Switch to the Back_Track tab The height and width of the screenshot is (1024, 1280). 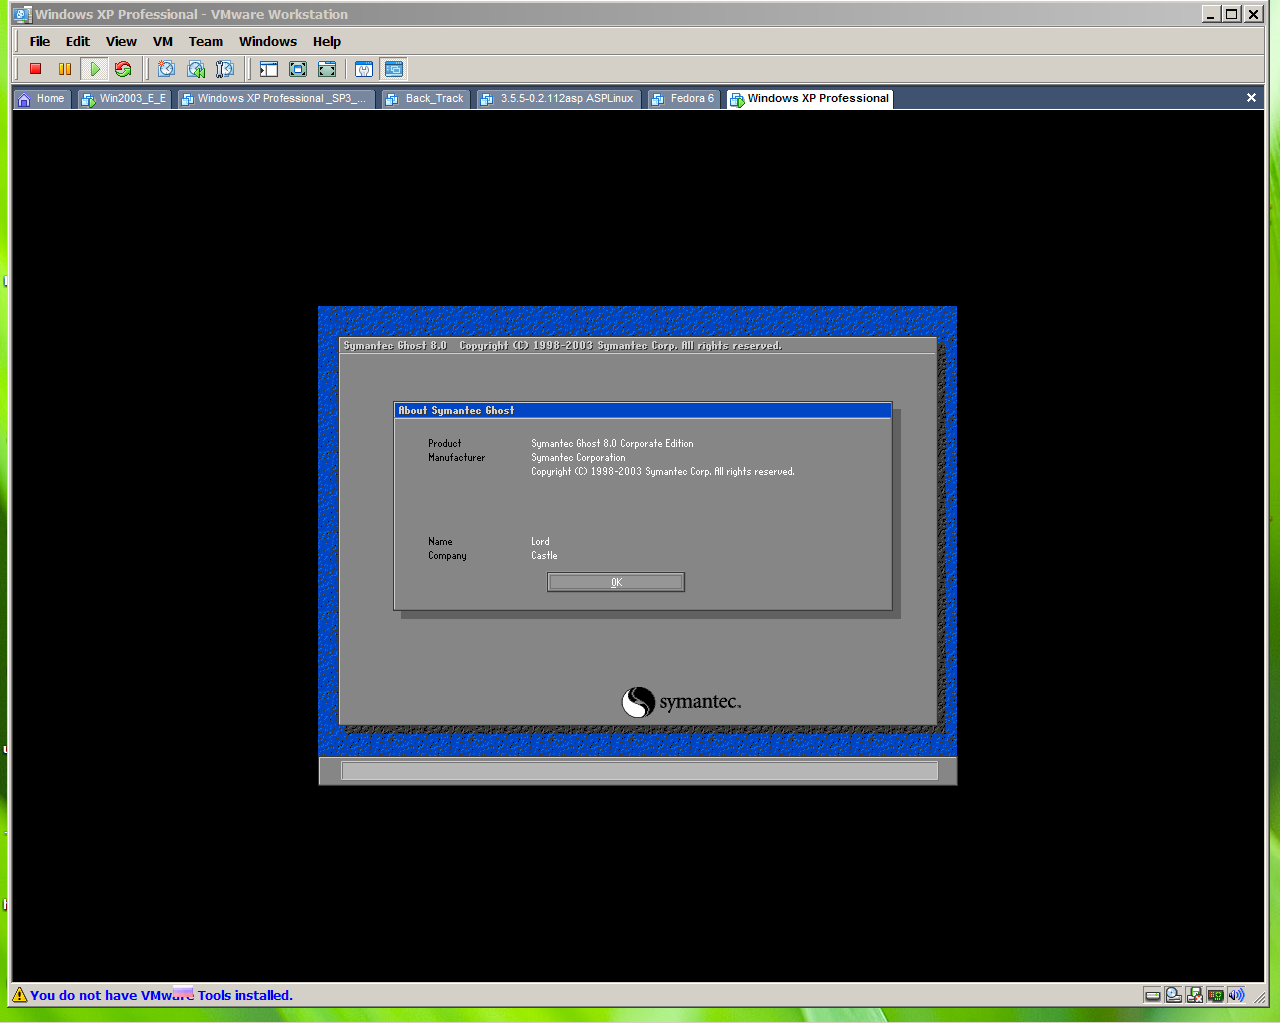click(x=426, y=99)
